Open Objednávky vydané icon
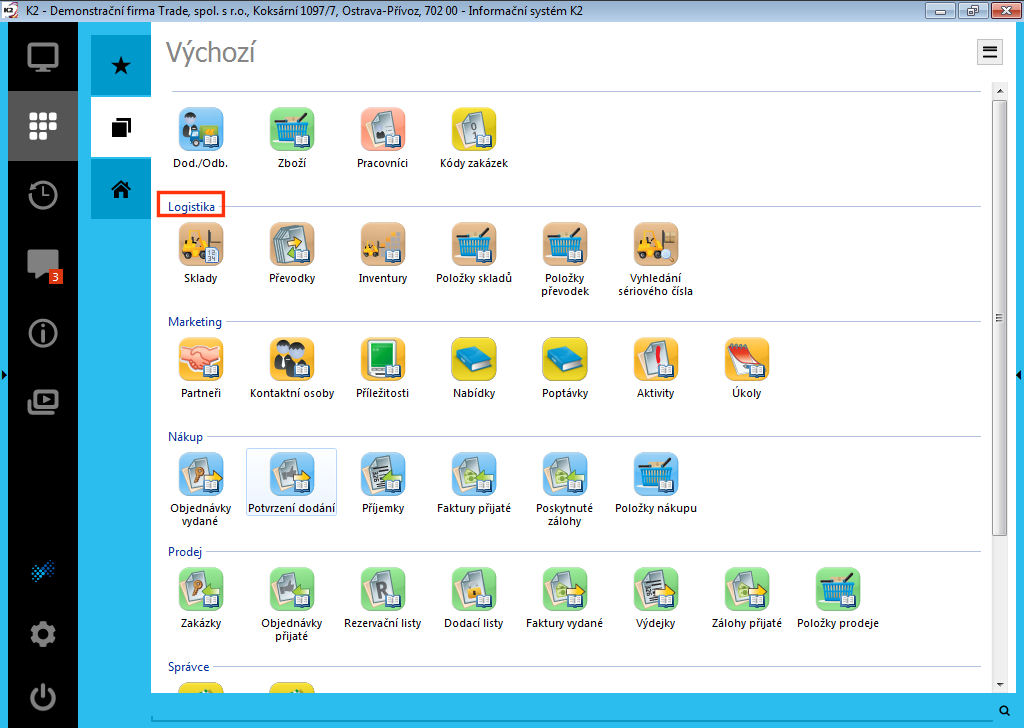The width and height of the screenshot is (1024, 728). pos(200,474)
